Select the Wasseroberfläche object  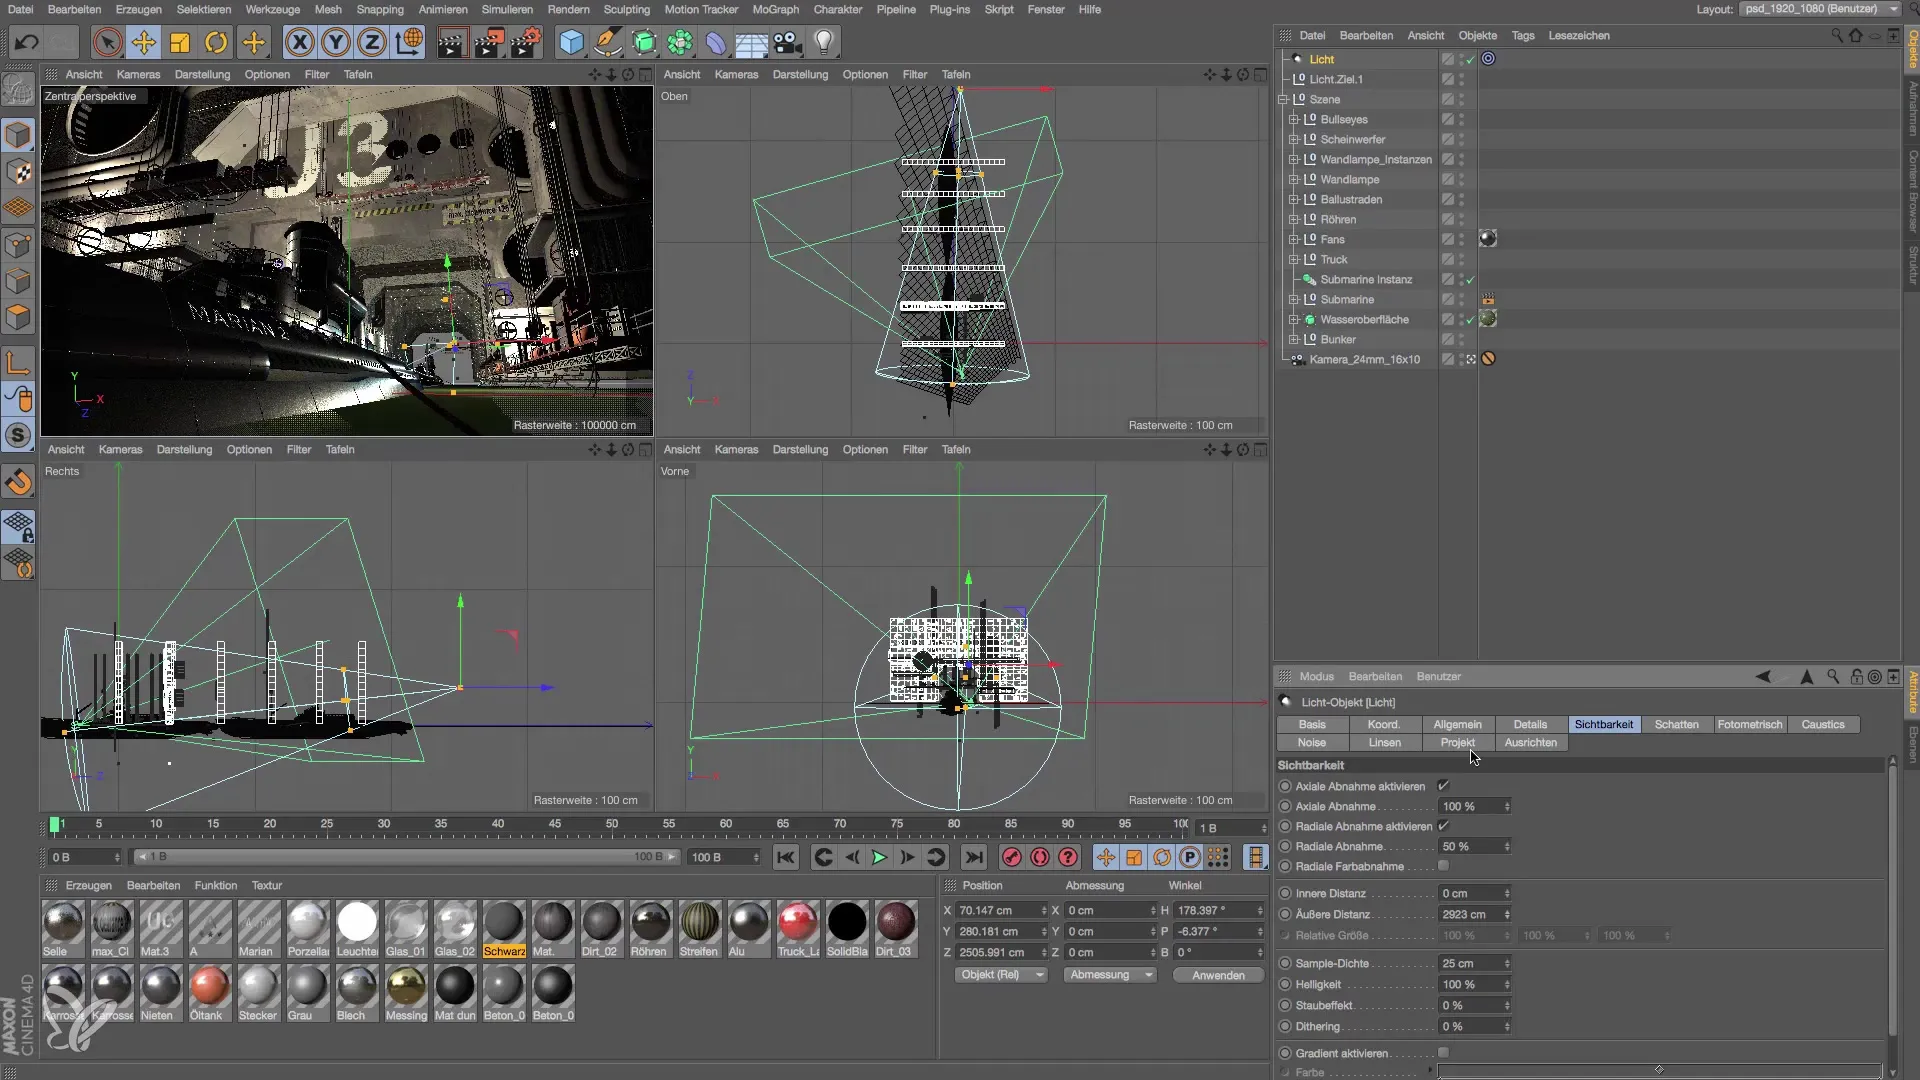pos(1364,319)
